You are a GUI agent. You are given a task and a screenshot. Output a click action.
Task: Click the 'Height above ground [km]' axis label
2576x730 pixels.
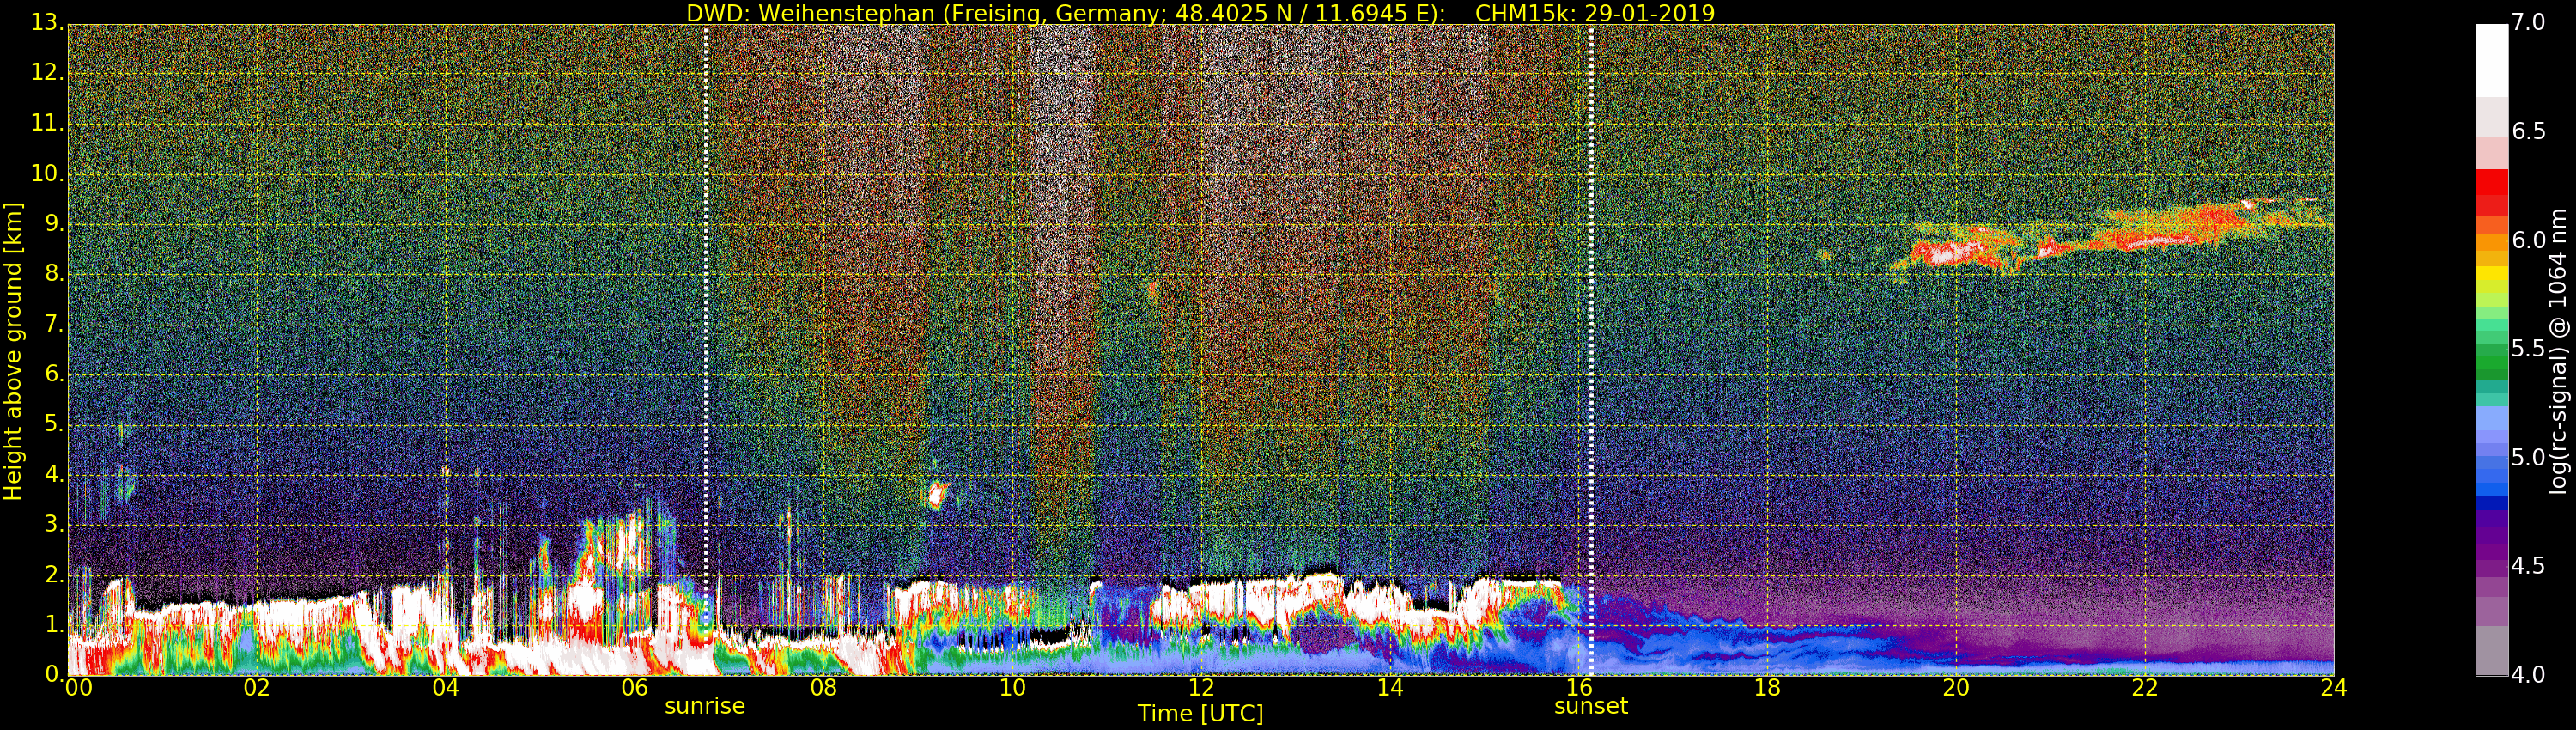(x=13, y=351)
